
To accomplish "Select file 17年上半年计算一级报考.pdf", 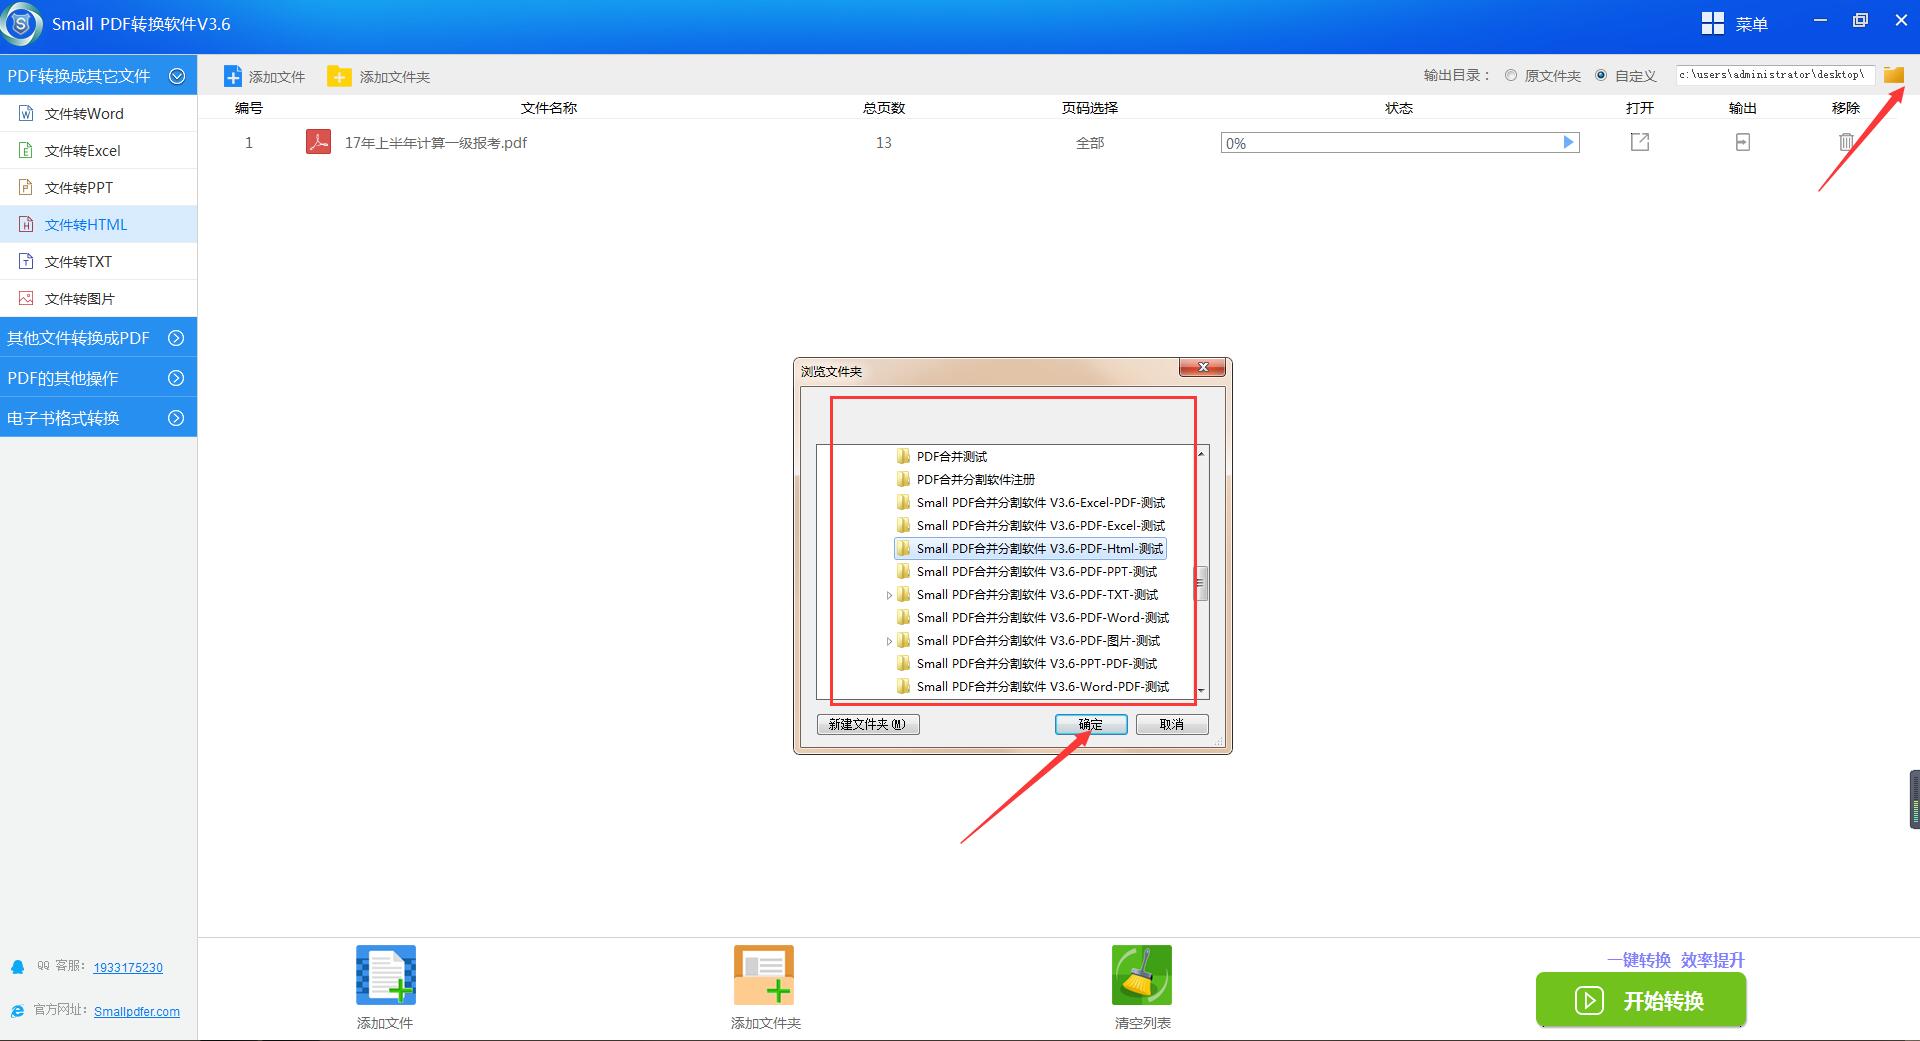I will pos(436,143).
